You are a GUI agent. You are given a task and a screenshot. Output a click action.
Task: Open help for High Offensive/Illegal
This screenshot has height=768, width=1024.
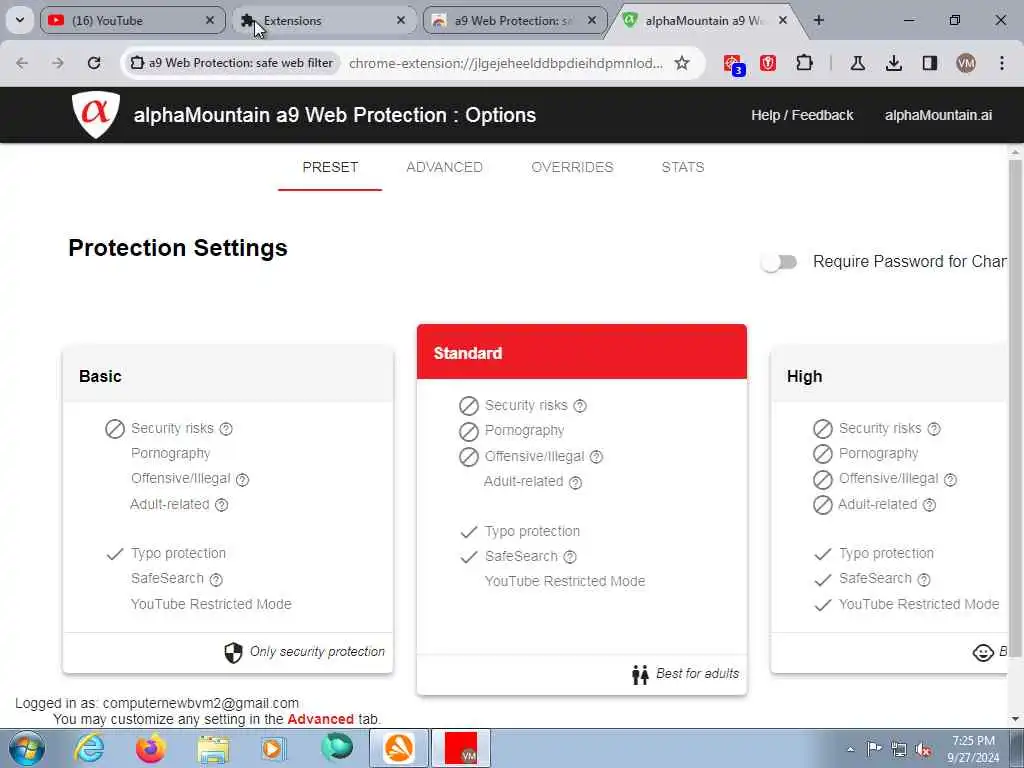tap(950, 480)
